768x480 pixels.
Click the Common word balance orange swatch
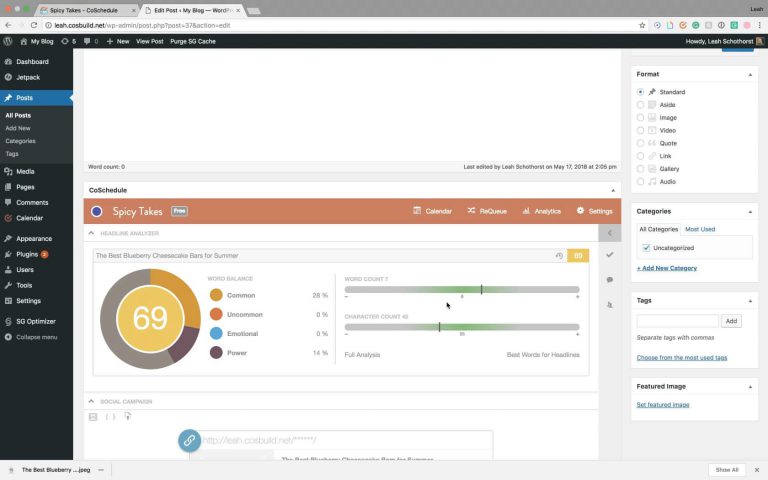(216, 295)
